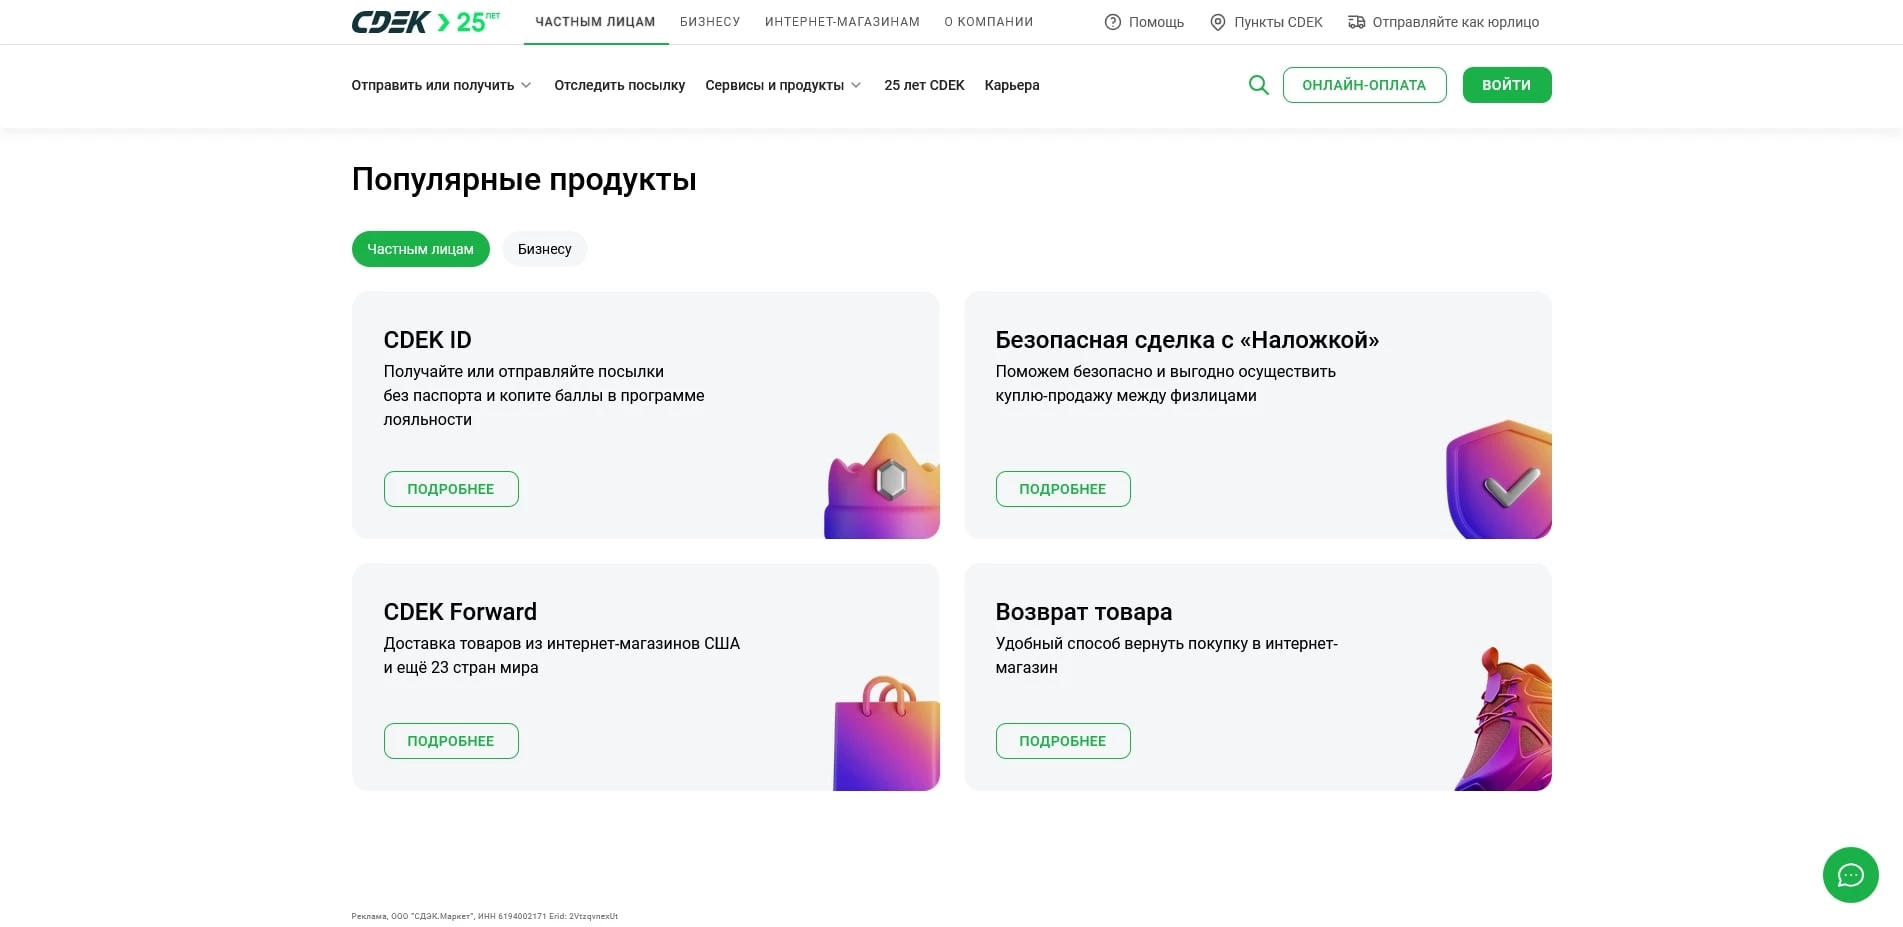Click Онлайн-оплата
Image resolution: width=1903 pixels, height=927 pixels.
point(1364,85)
